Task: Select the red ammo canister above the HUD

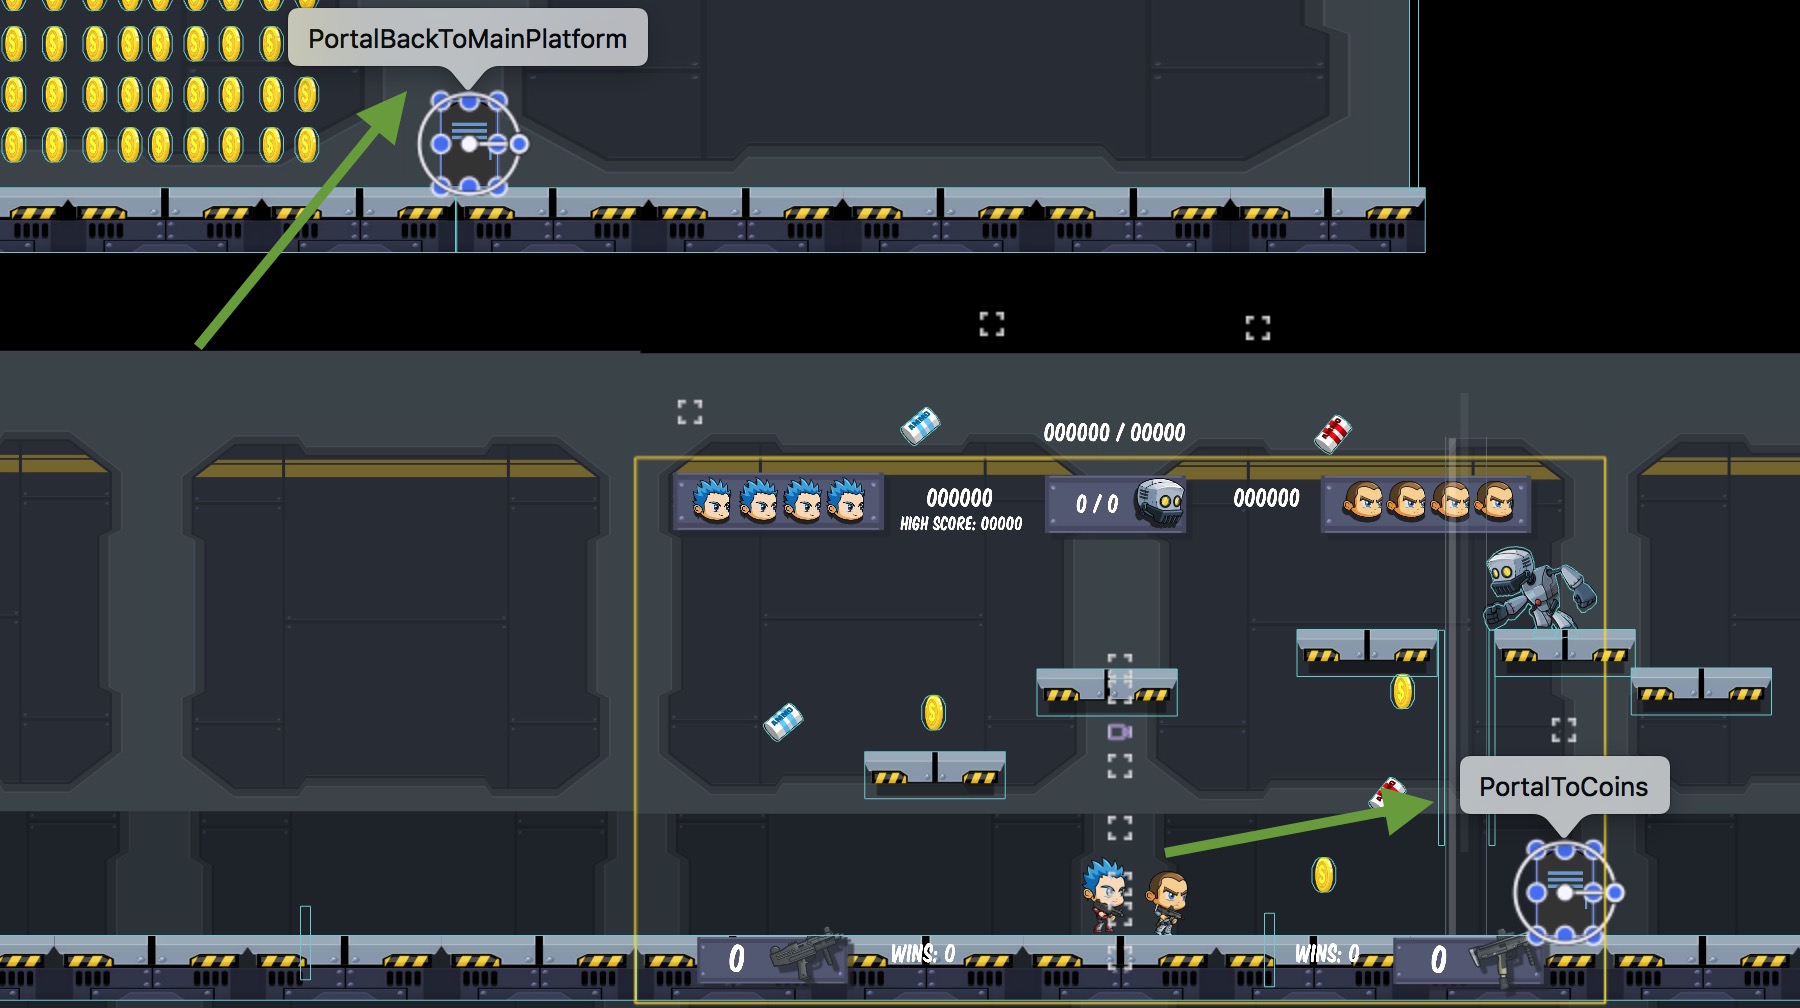Action: pos(1333,433)
